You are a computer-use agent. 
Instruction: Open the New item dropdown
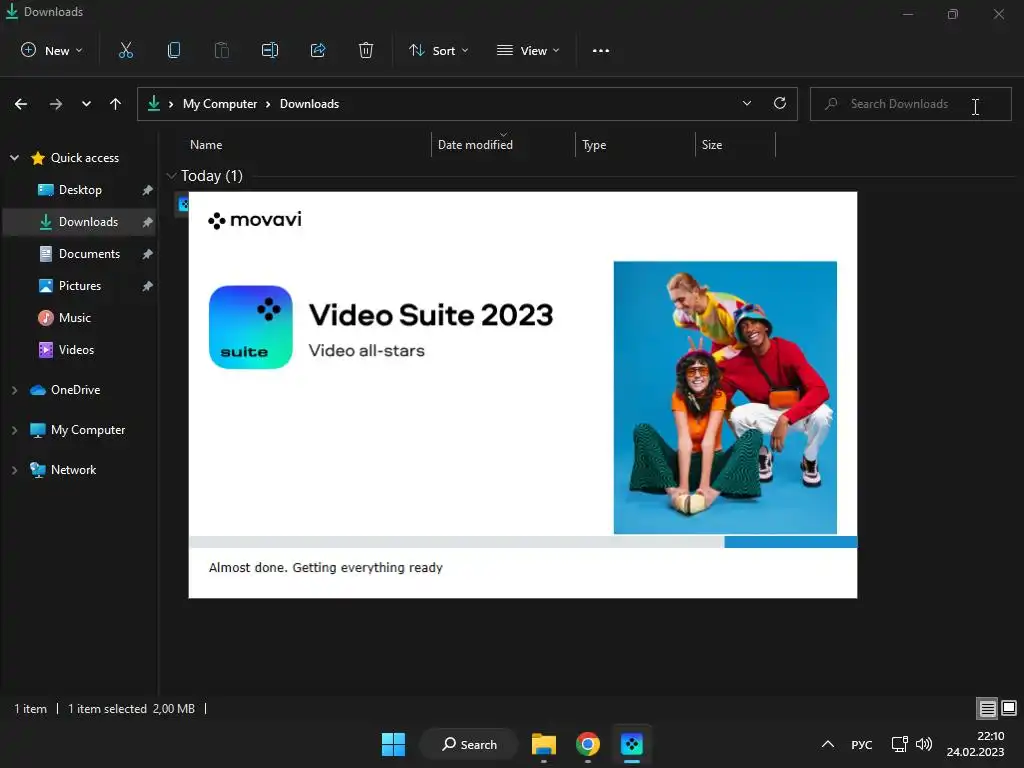coord(52,50)
